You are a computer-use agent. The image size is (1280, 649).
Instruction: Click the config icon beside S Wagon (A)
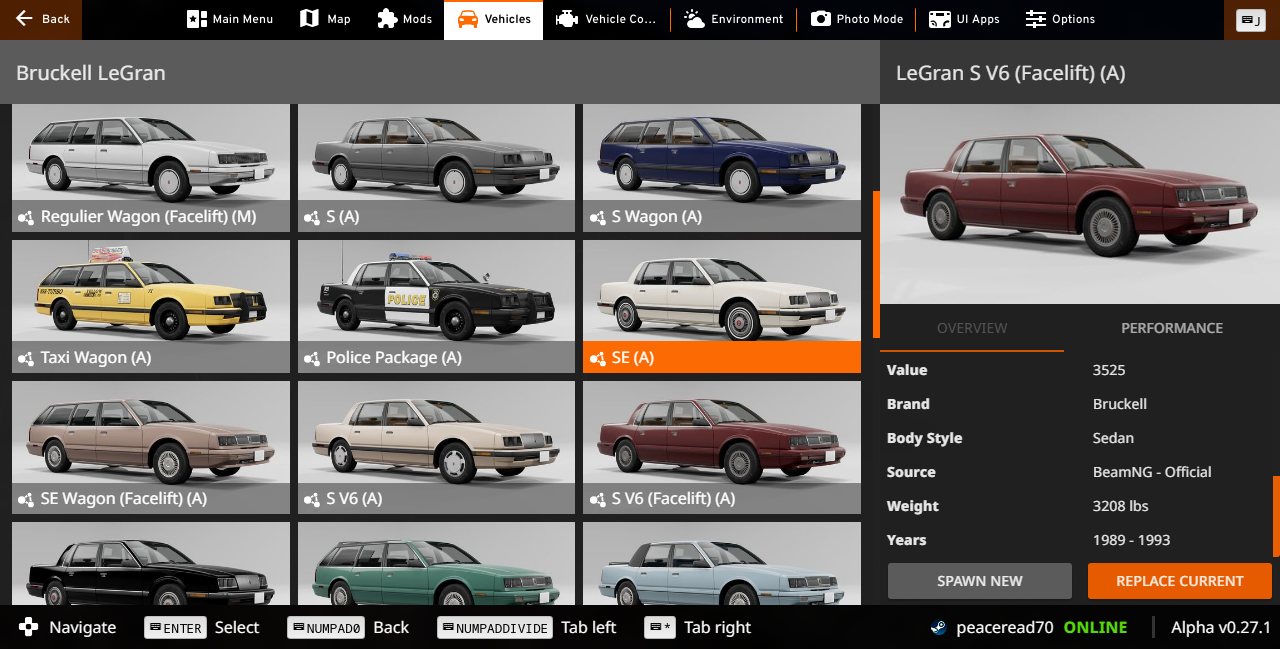[597, 217]
